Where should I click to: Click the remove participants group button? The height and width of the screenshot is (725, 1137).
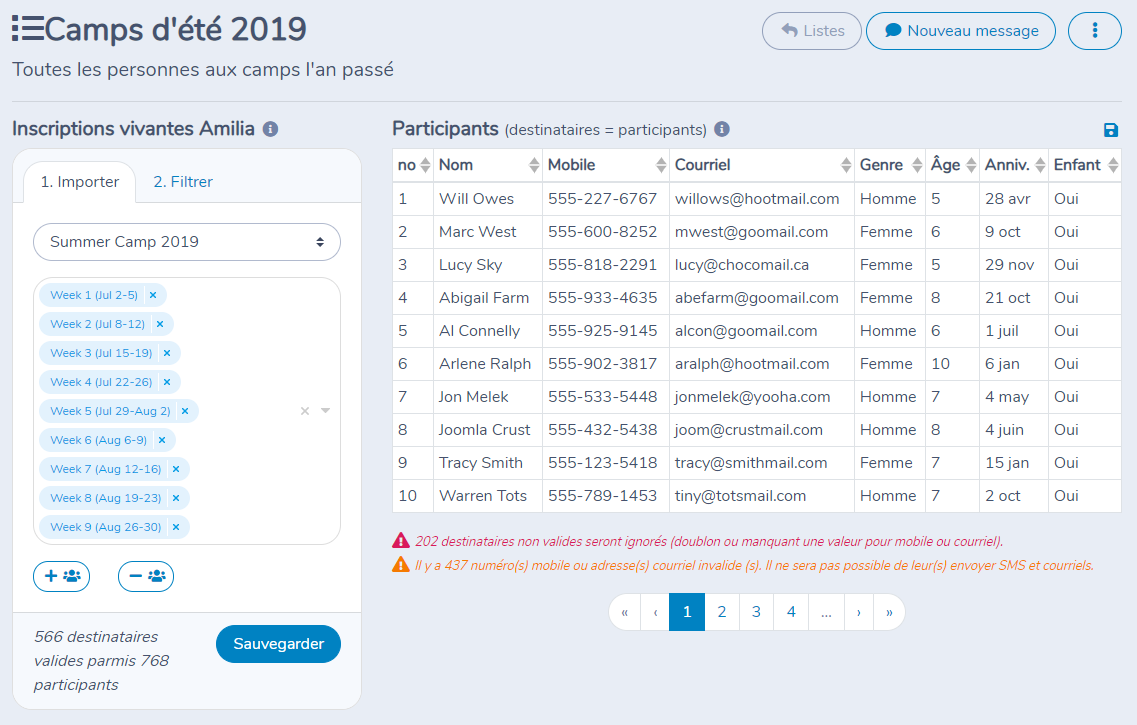[146, 576]
